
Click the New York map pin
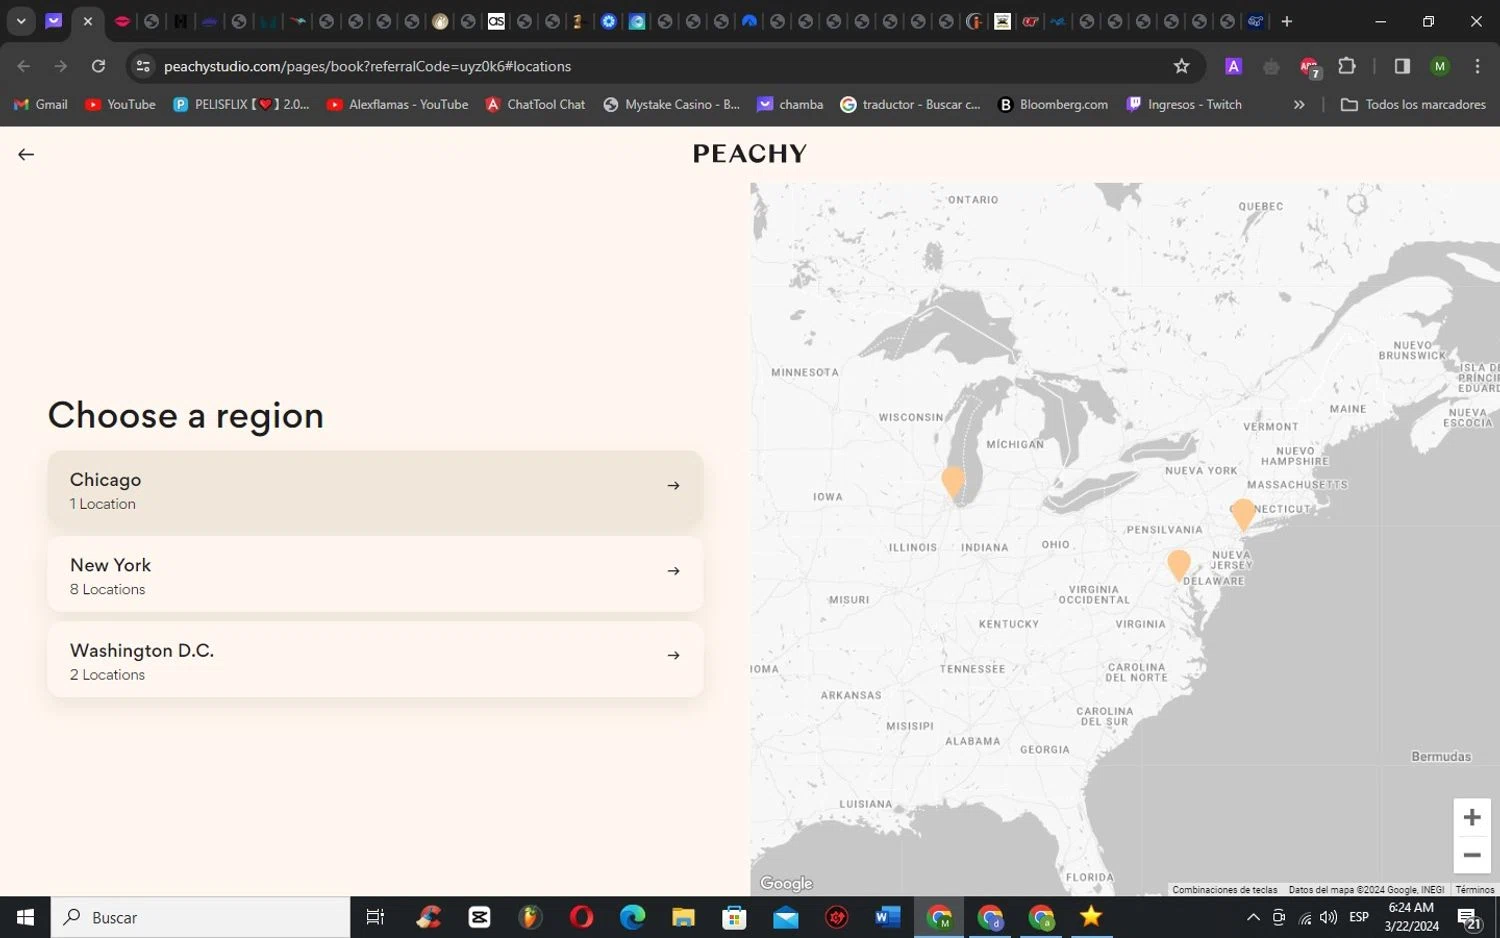tap(1243, 515)
